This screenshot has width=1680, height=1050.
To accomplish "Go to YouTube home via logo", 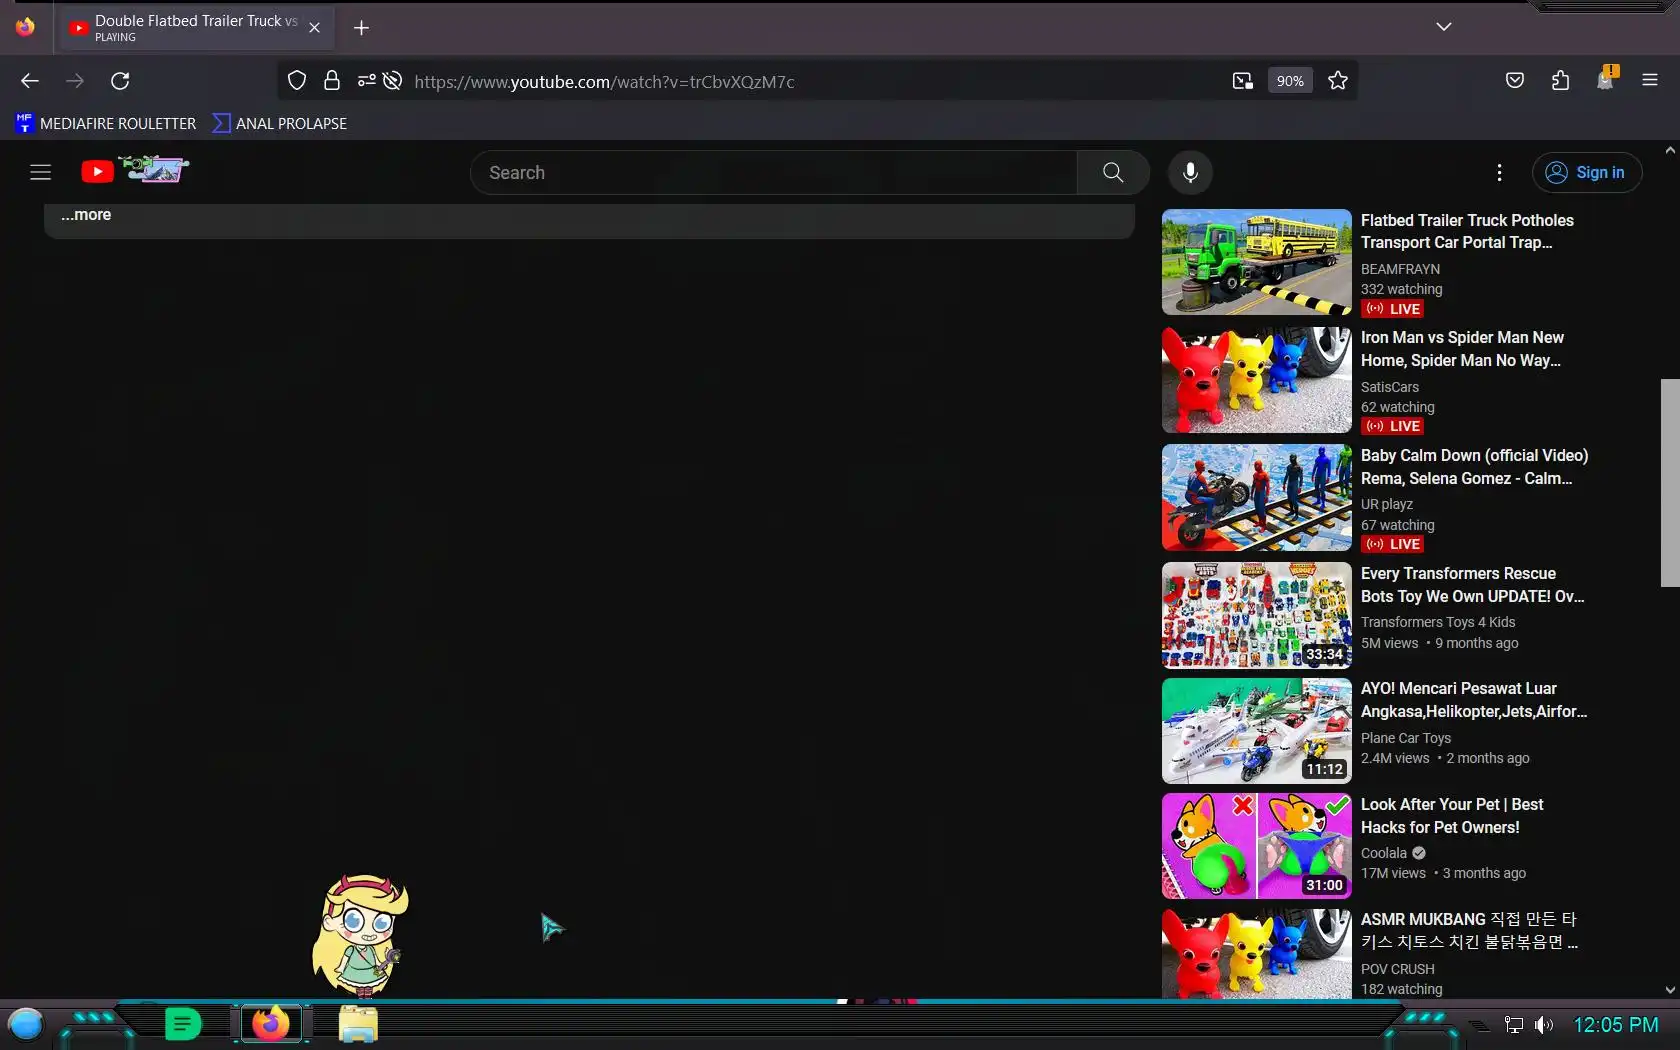I will pos(135,170).
